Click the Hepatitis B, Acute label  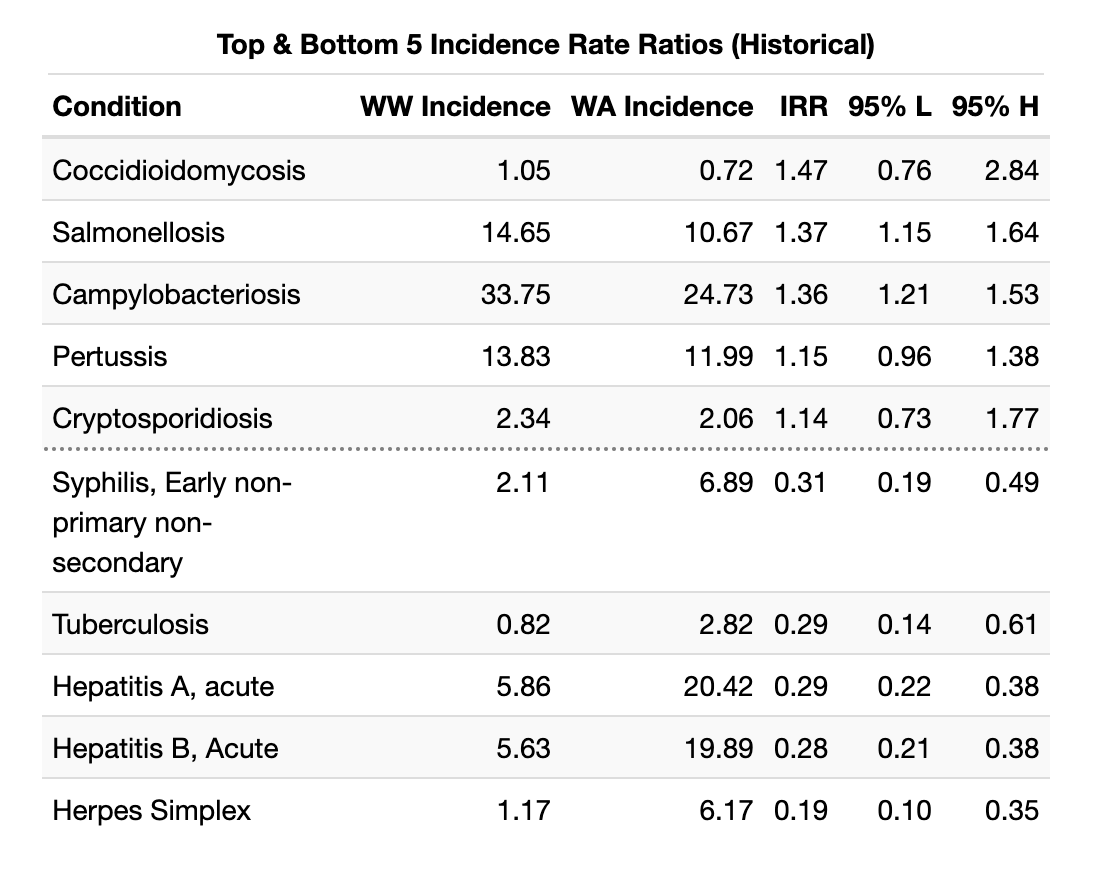(x=165, y=748)
